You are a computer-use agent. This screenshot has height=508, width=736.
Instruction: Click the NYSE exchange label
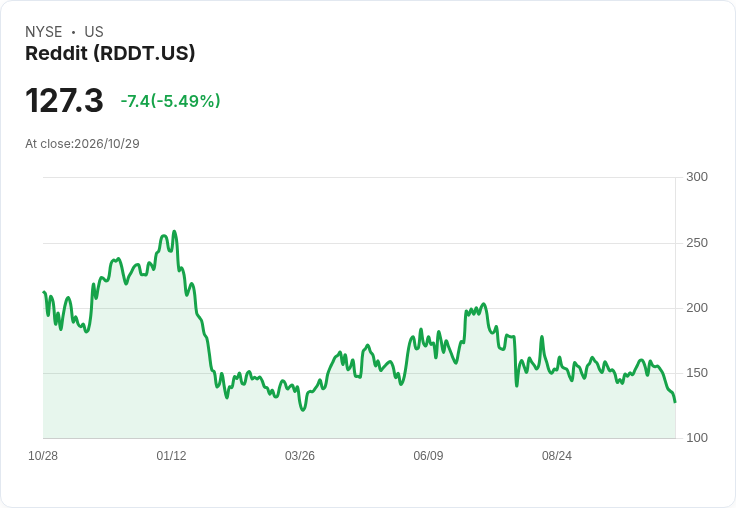pos(44,32)
